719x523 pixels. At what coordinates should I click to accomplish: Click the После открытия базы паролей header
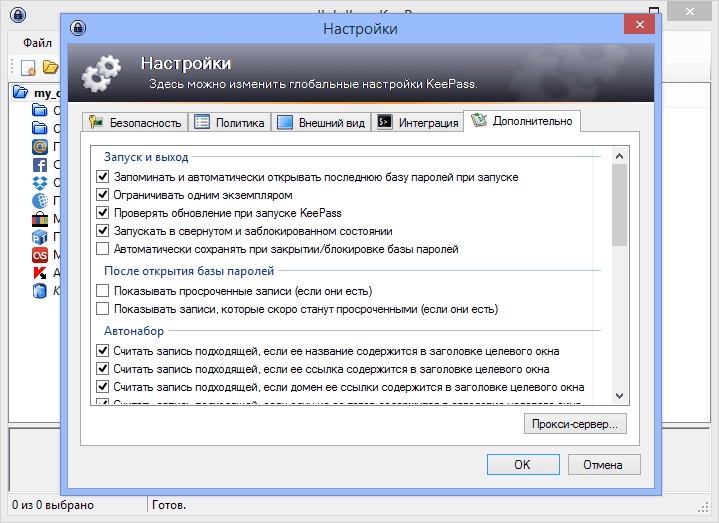click(x=189, y=271)
